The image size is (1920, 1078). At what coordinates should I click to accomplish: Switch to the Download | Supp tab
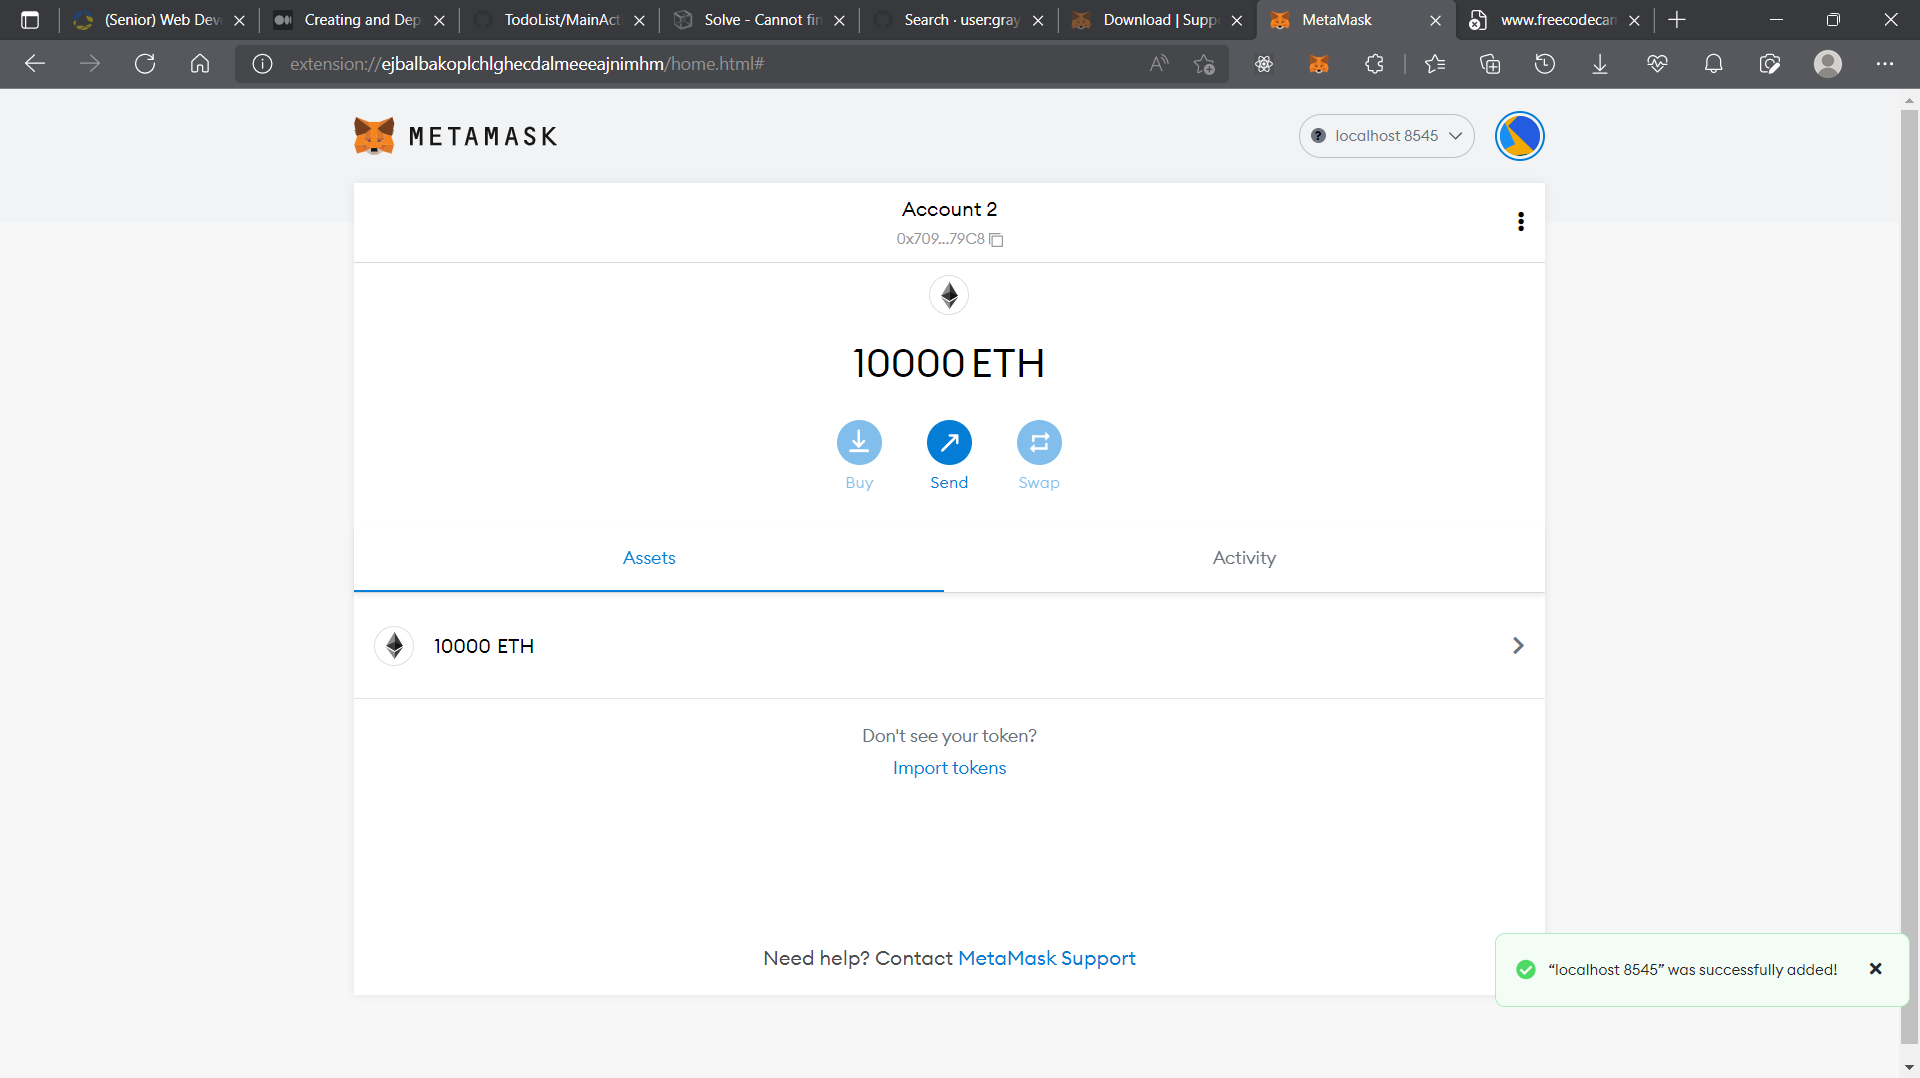click(1158, 20)
